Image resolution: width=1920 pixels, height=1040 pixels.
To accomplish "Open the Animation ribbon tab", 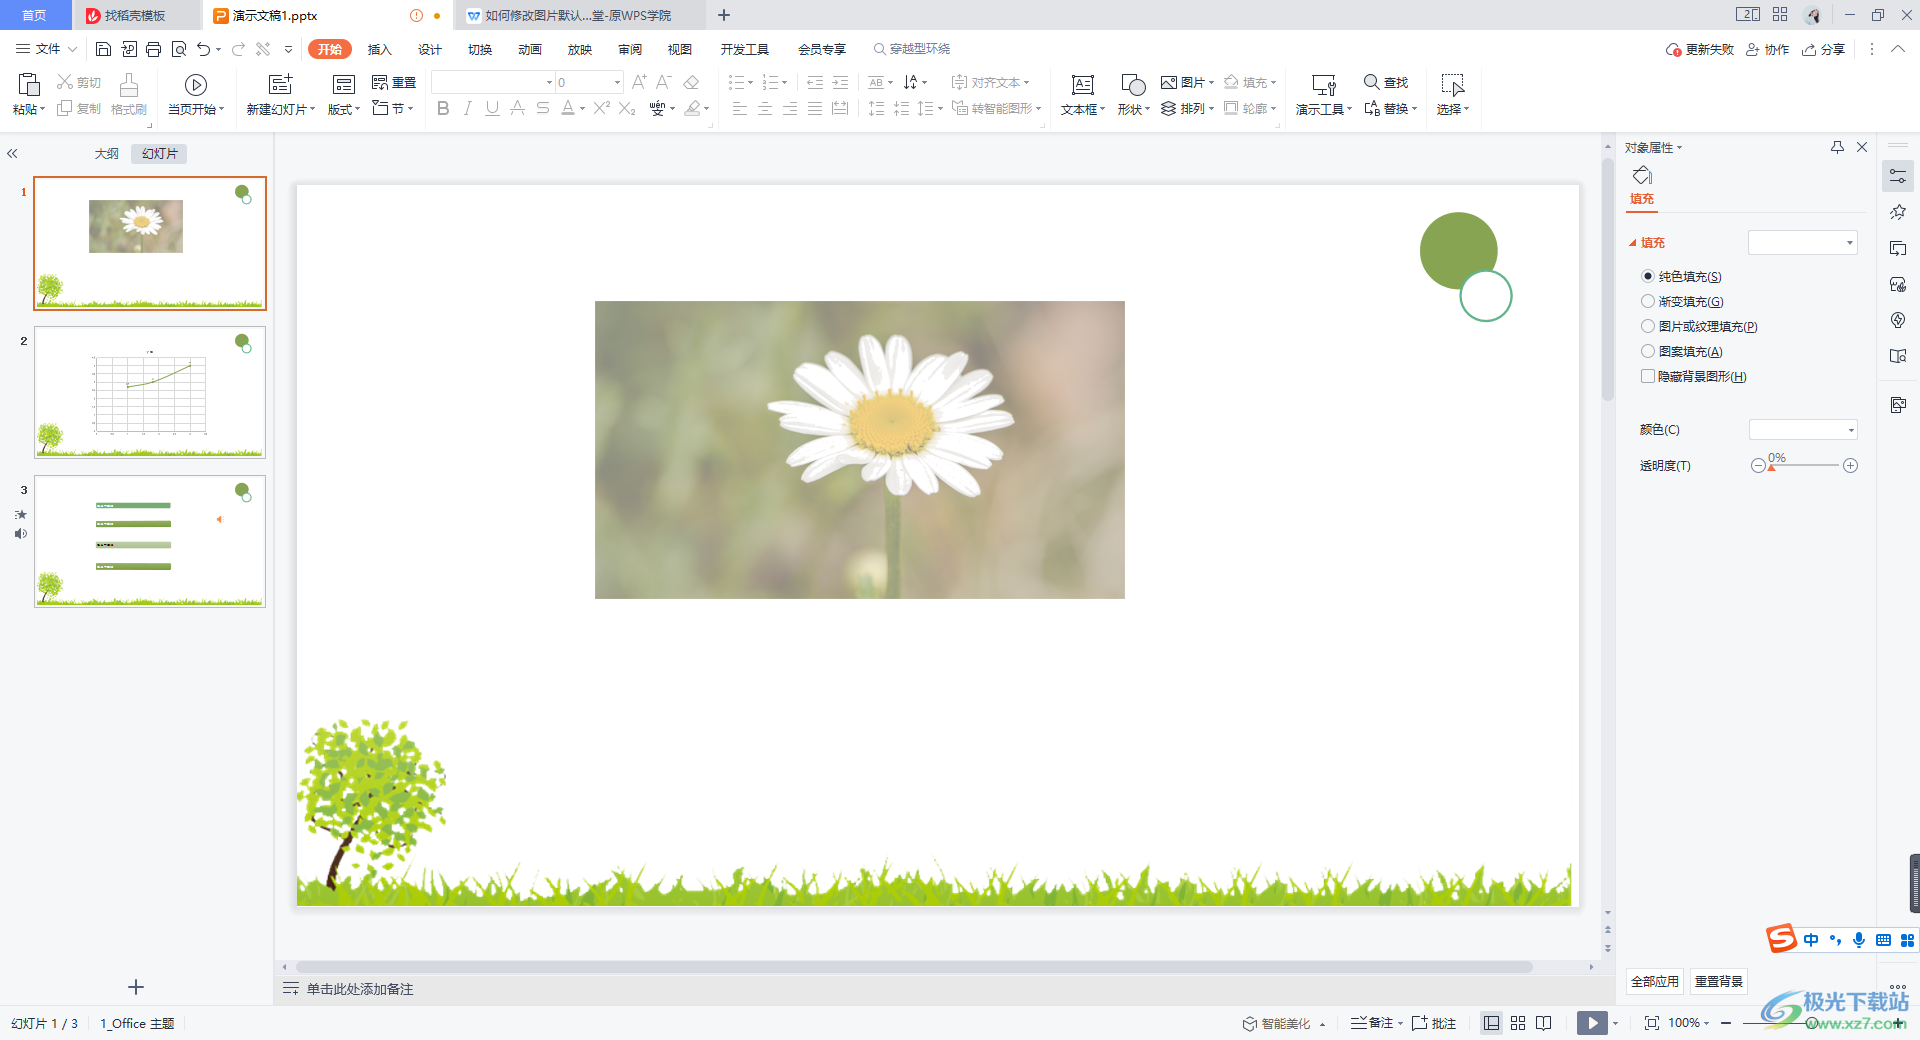I will (x=529, y=49).
